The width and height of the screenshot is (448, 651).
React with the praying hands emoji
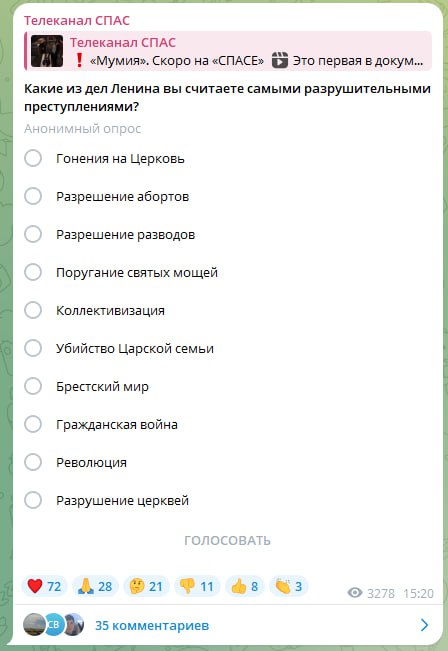pyautogui.click(x=95, y=586)
